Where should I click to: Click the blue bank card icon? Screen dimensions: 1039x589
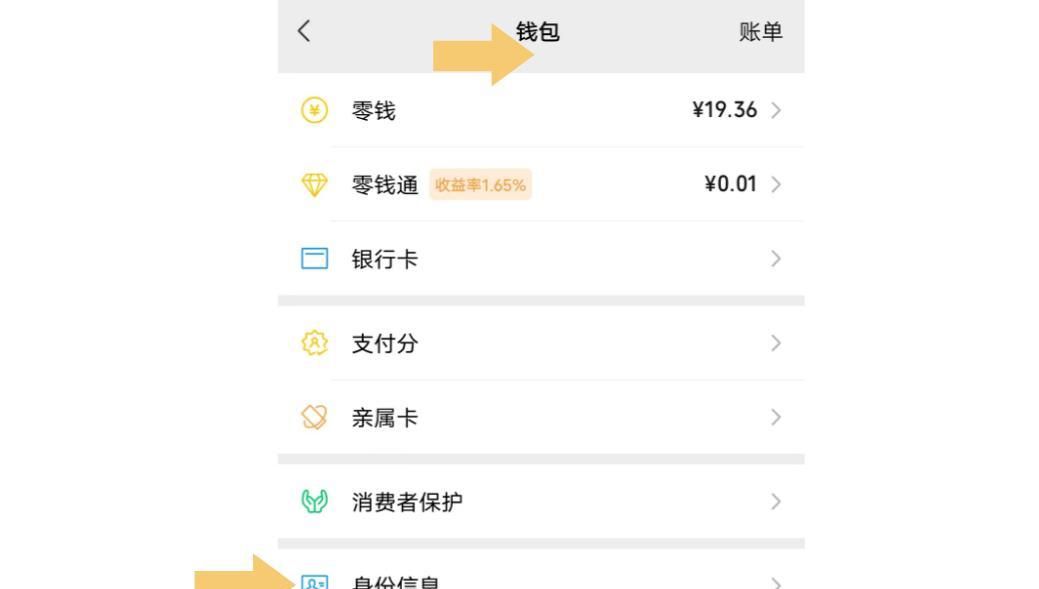pos(314,259)
